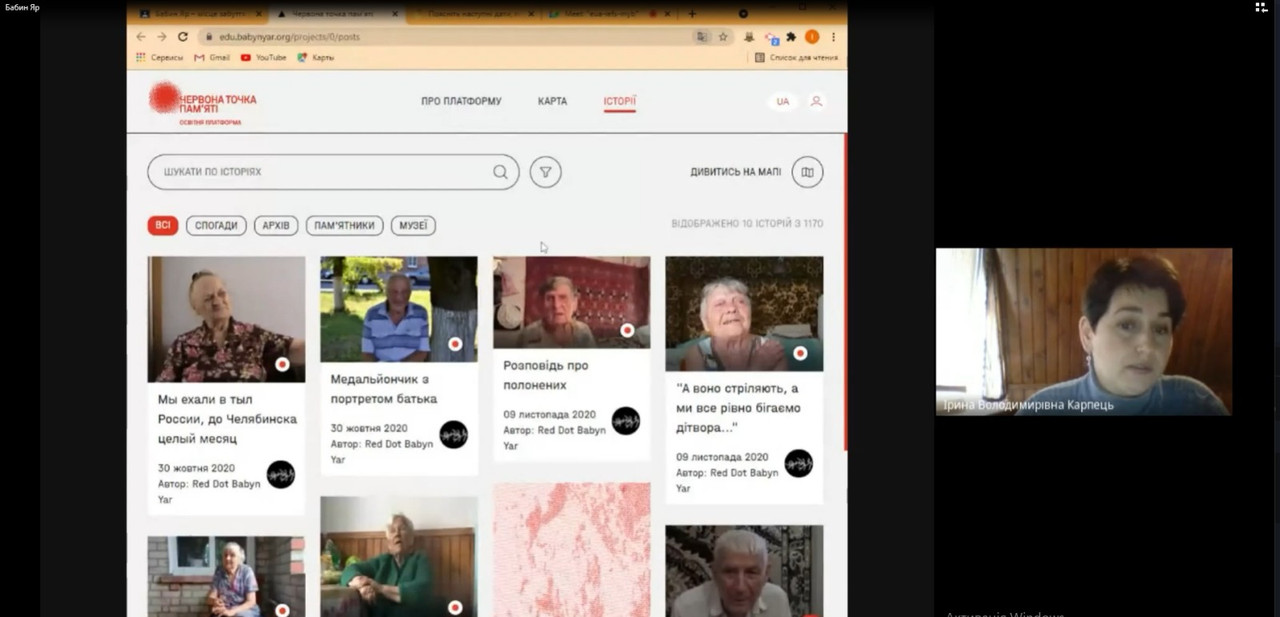Open ПРО ПЛАТФОРМУ menu item
This screenshot has width=1280, height=617.
[461, 101]
